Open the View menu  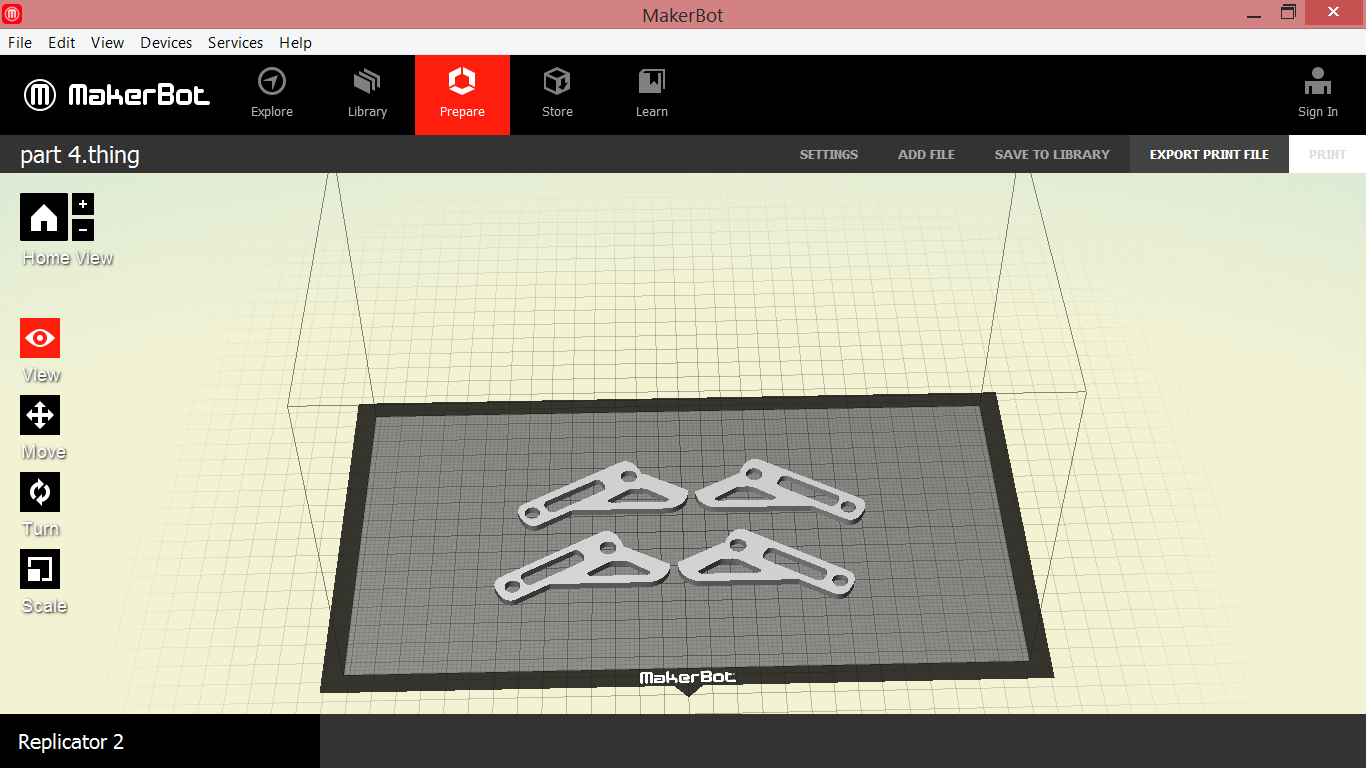(107, 43)
